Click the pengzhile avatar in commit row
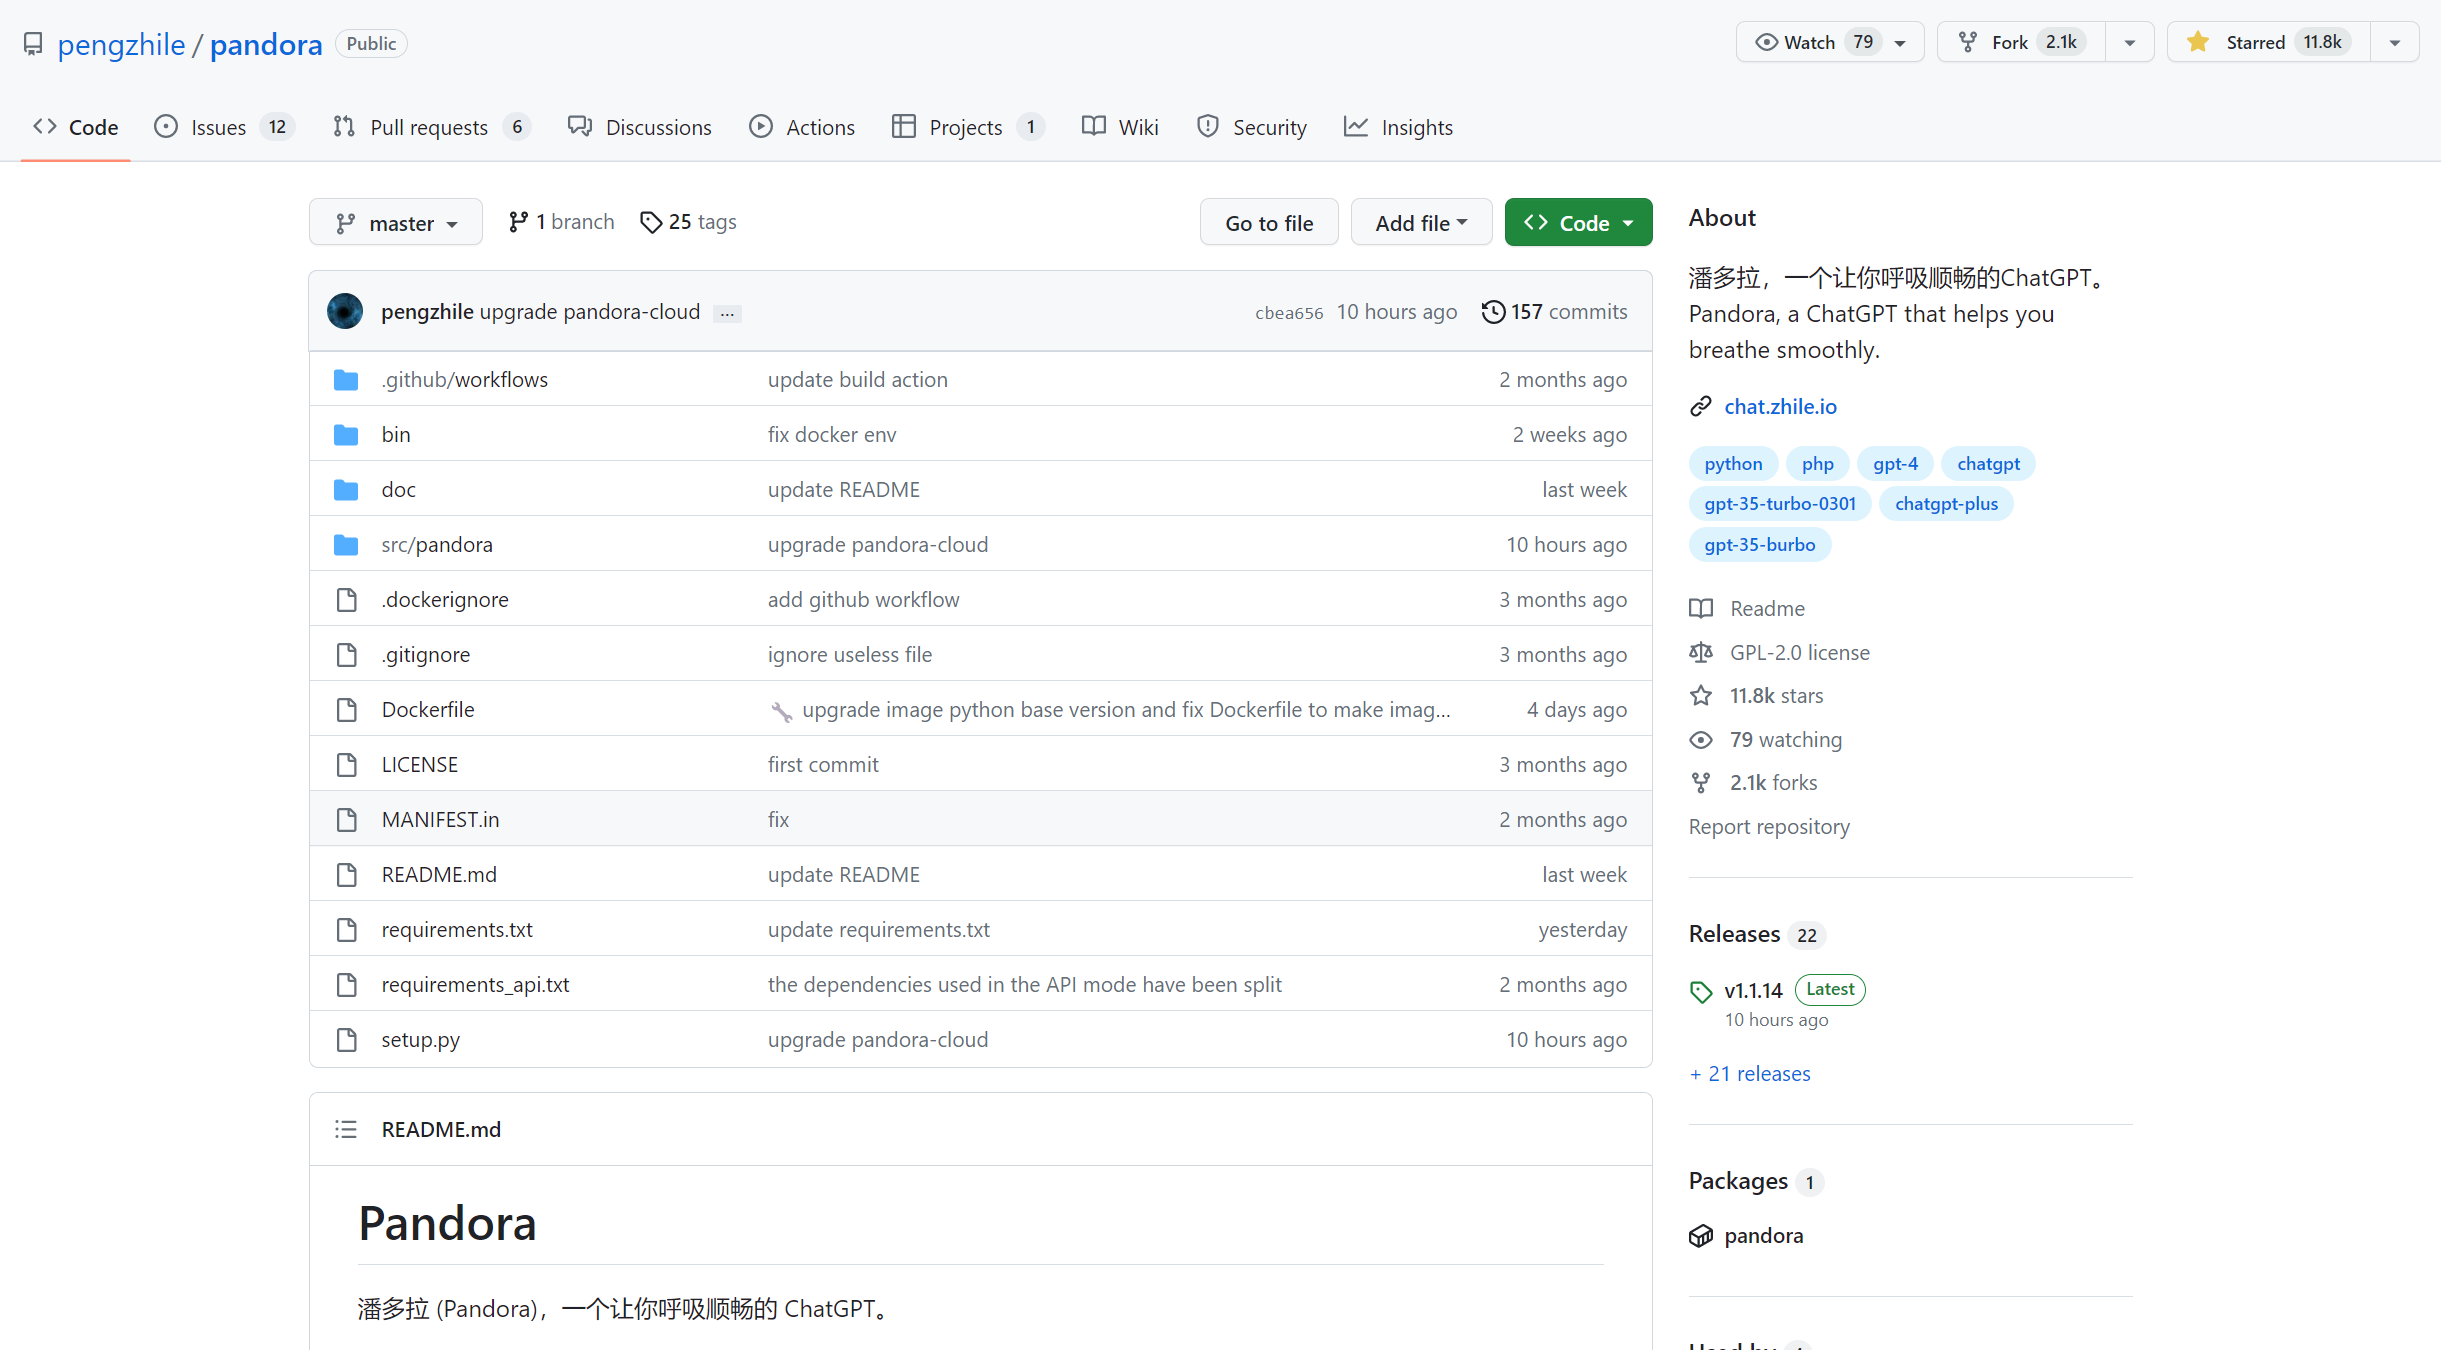Image resolution: width=2441 pixels, height=1350 pixels. click(x=345, y=311)
